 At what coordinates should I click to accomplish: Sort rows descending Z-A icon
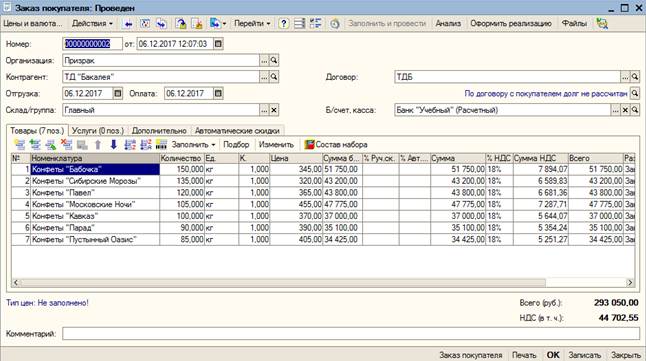tap(145, 145)
